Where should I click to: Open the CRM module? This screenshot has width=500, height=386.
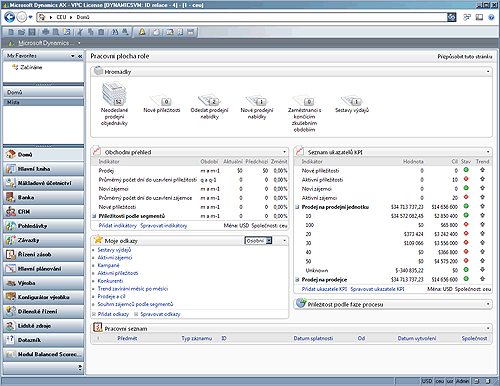[43, 212]
